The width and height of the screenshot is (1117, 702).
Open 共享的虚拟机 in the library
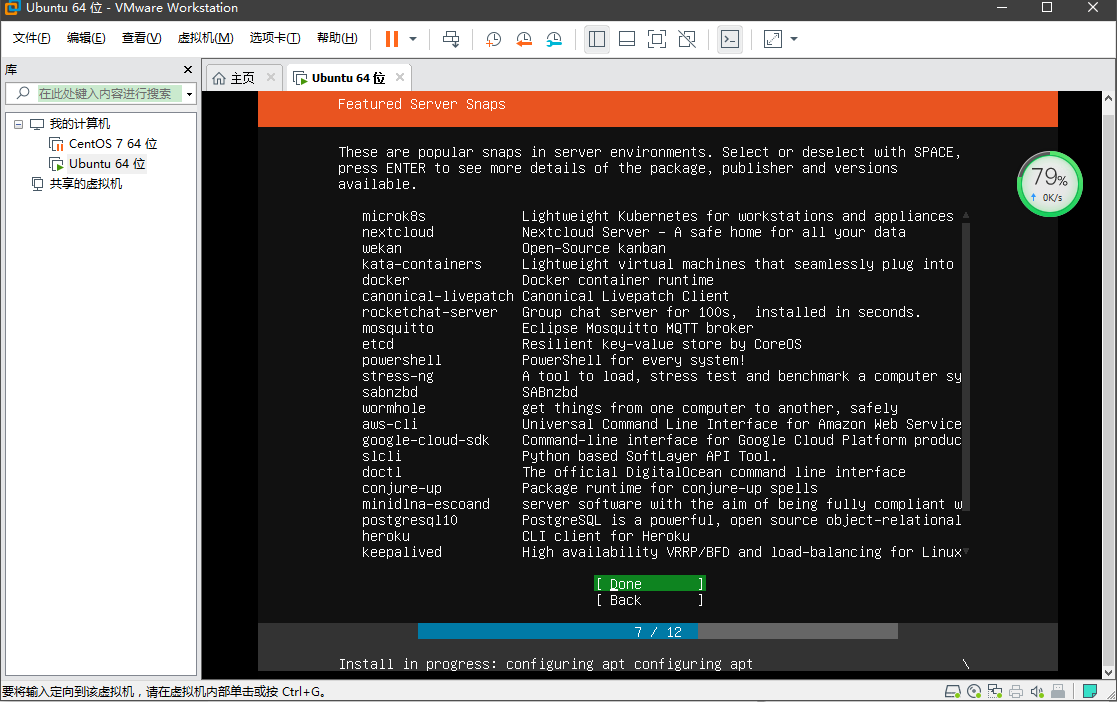coord(85,184)
